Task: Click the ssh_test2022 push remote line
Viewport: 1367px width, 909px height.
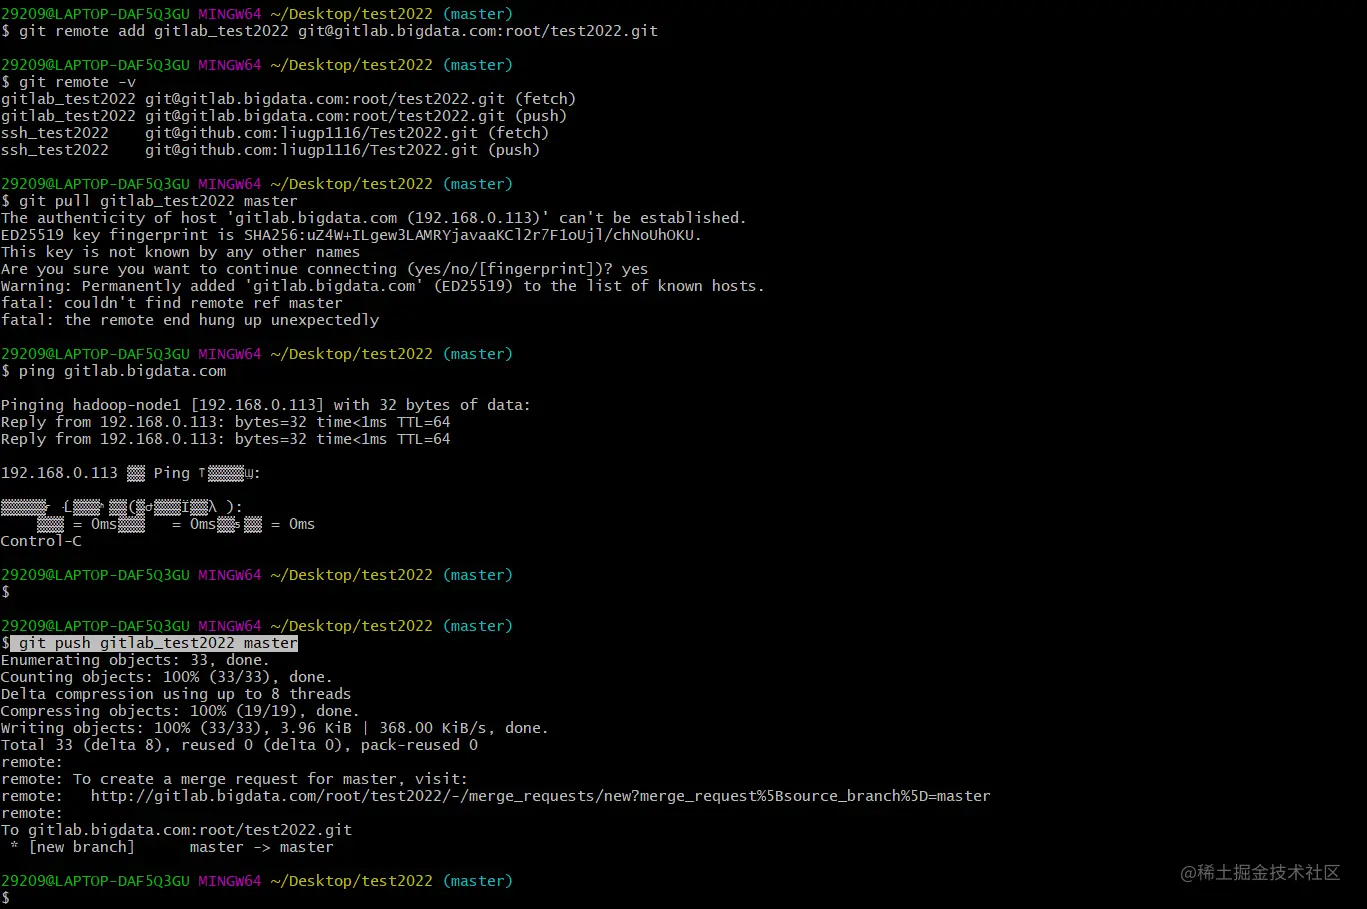Action: pos(270,150)
